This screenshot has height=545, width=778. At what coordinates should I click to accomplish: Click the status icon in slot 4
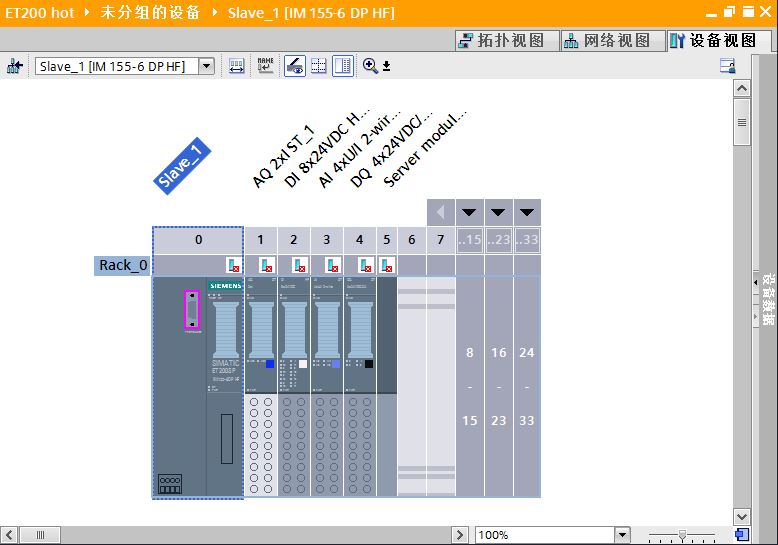pyautogui.click(x=366, y=266)
